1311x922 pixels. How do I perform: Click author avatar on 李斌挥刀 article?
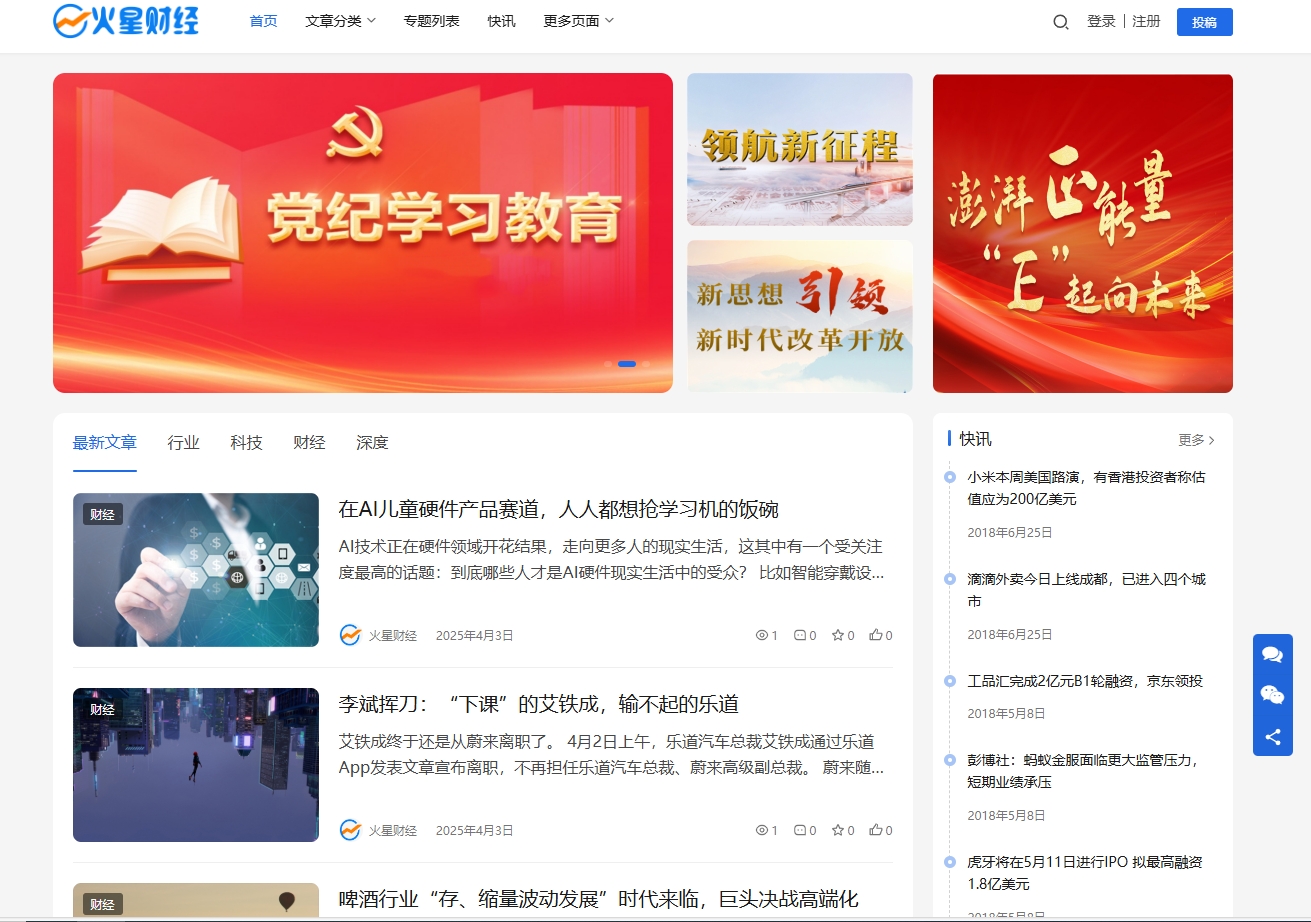350,830
